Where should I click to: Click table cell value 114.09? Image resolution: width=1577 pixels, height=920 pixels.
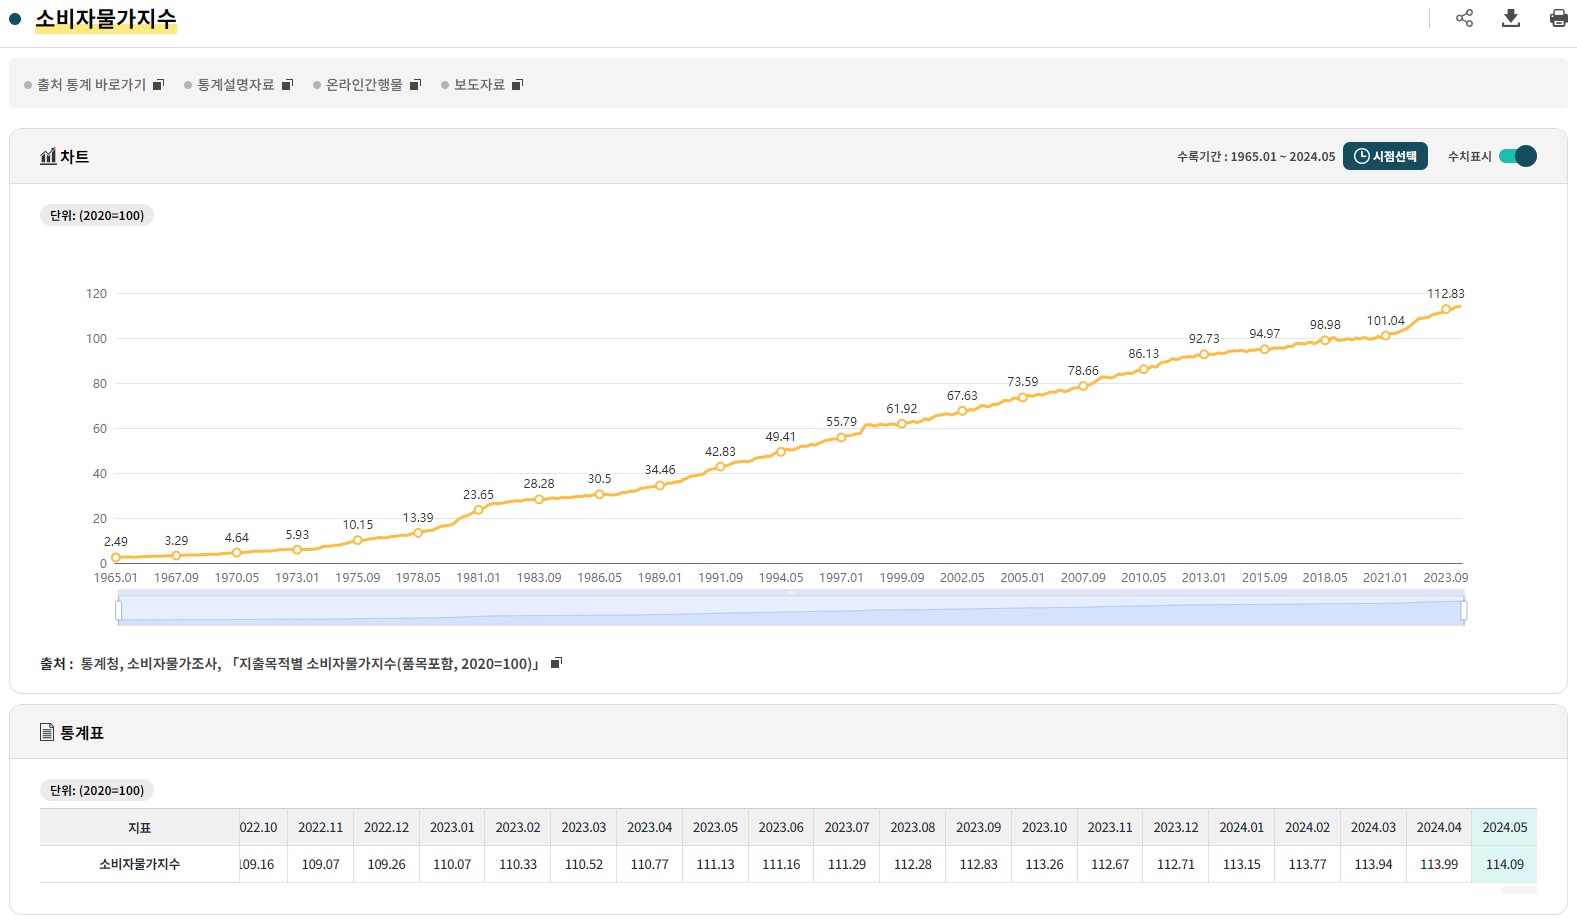click(x=1504, y=864)
